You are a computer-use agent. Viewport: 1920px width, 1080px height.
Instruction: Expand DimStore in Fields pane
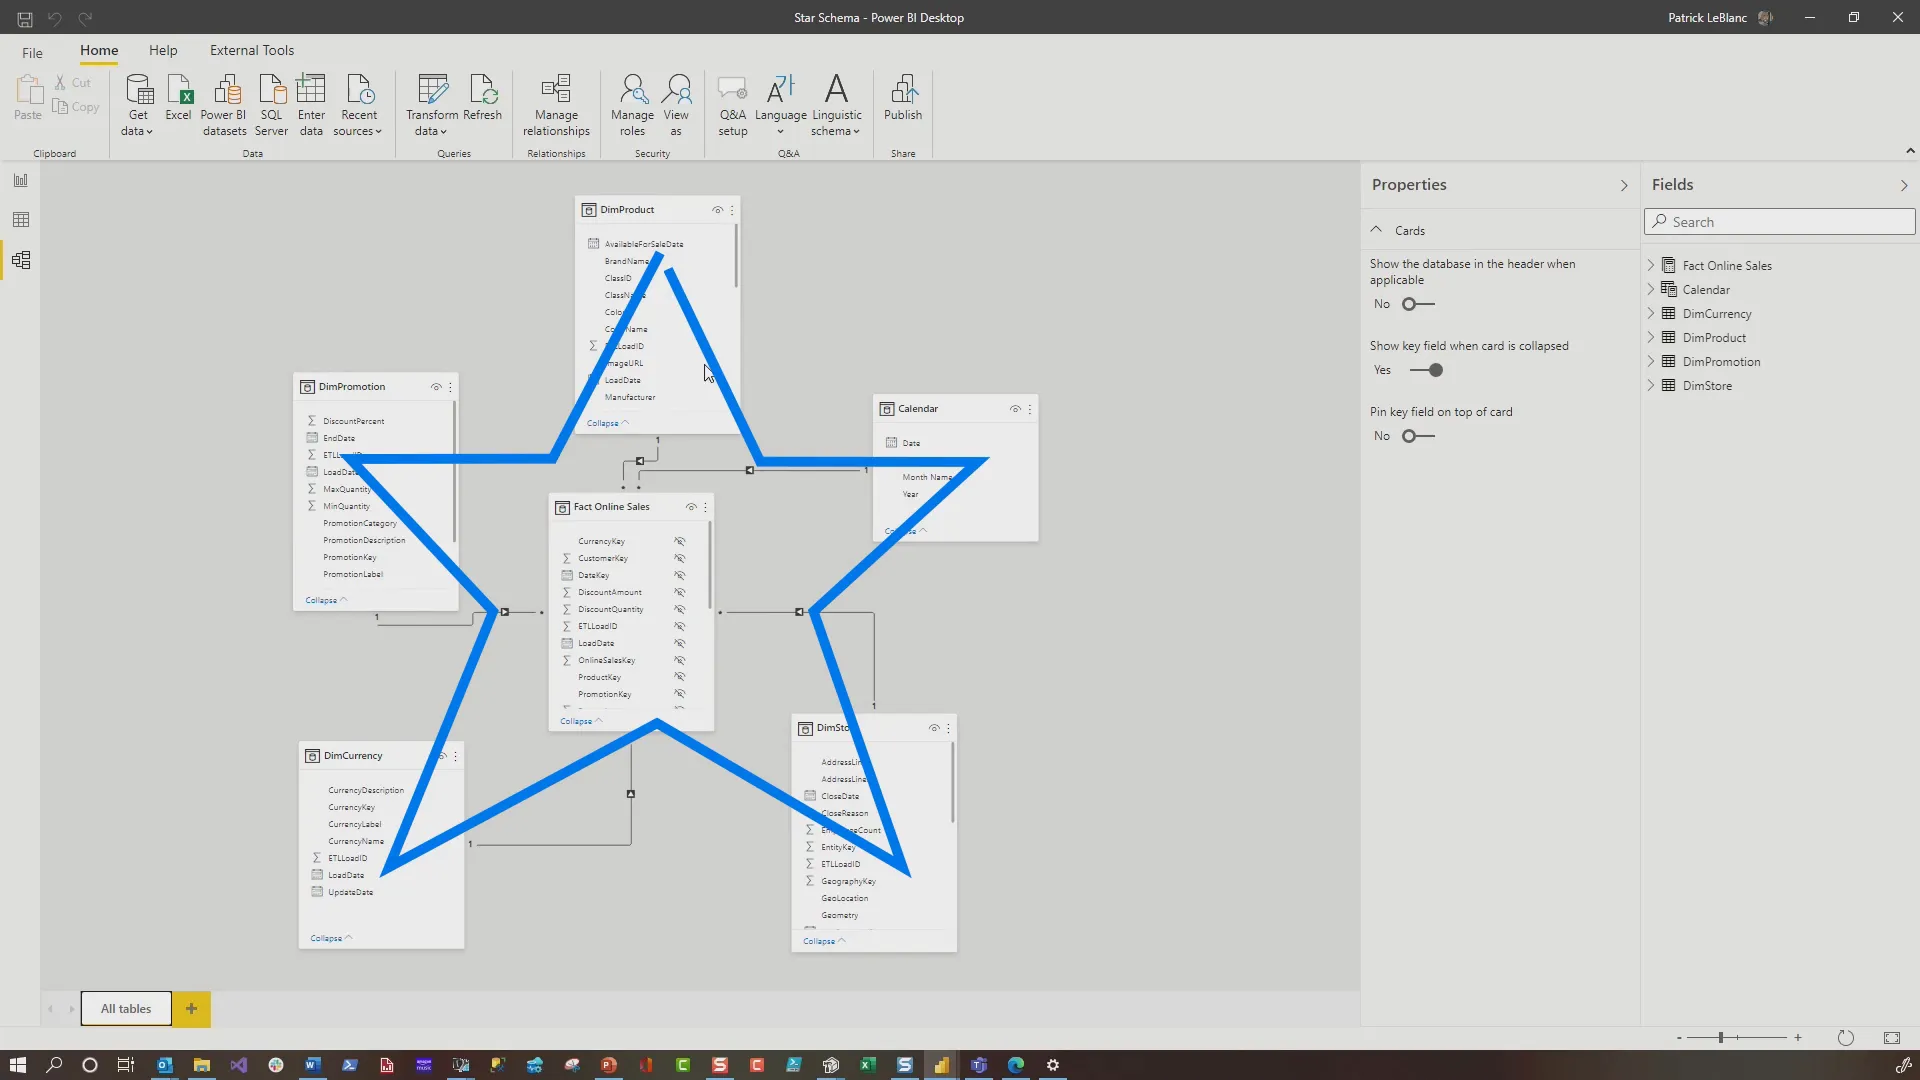[1651, 385]
